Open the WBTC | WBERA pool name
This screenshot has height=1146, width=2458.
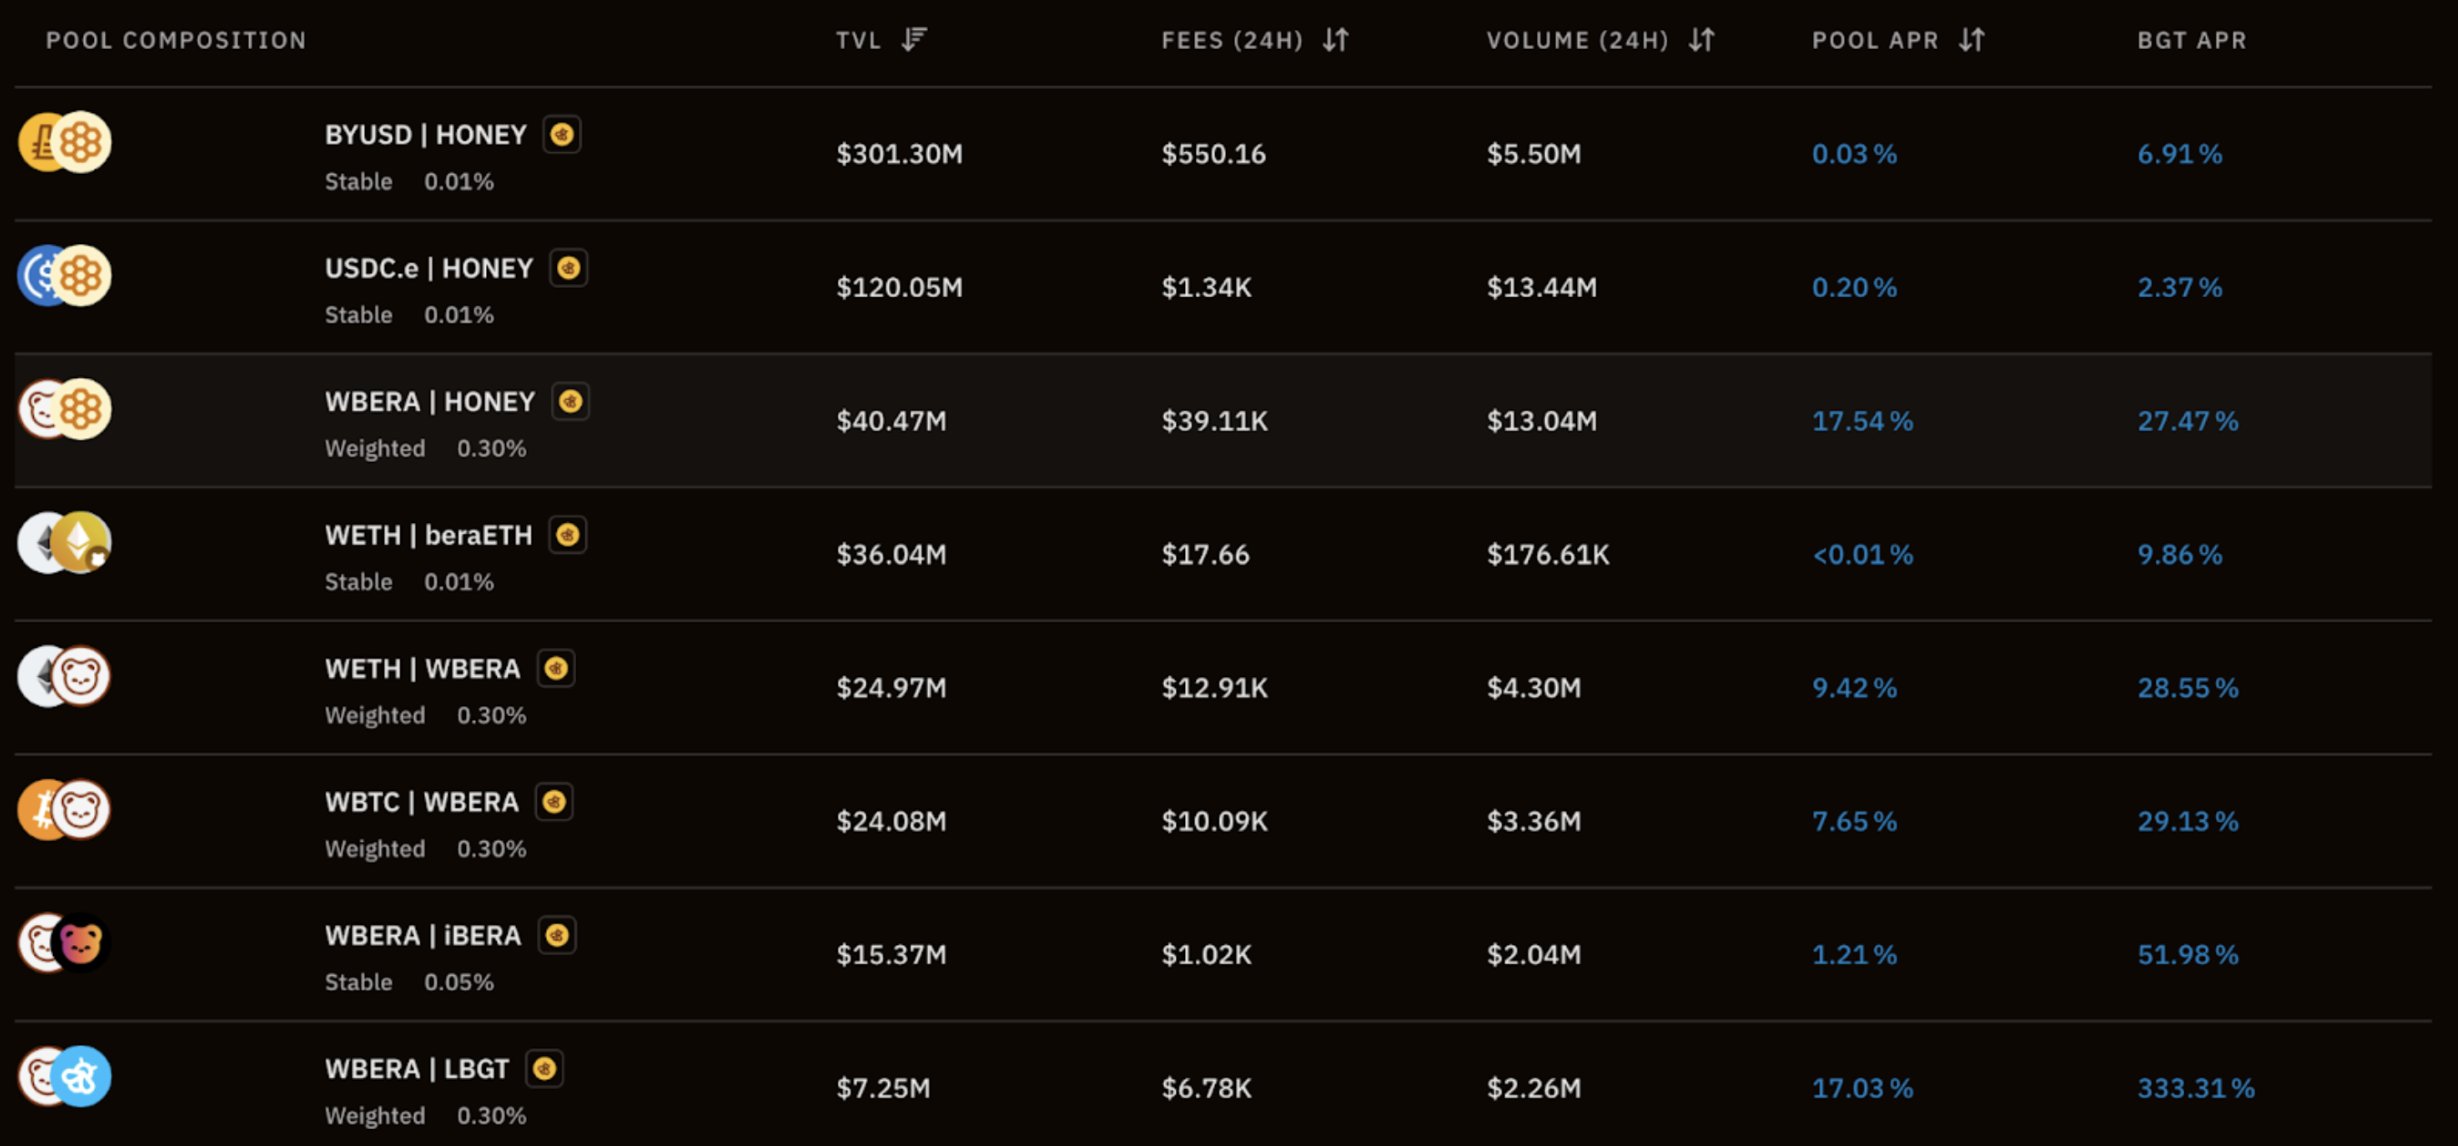click(422, 802)
